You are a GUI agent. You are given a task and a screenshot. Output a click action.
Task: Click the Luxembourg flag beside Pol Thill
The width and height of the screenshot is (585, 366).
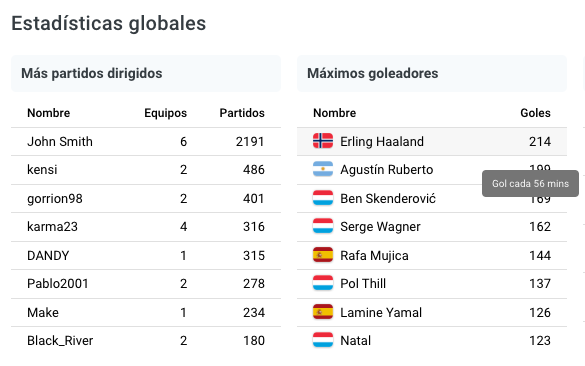(x=323, y=284)
